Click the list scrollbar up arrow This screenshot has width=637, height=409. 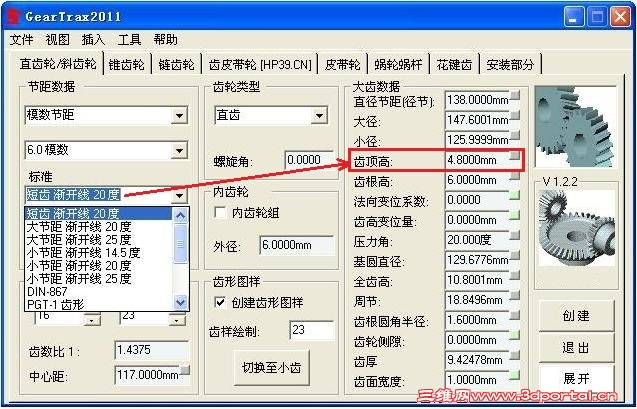tap(180, 214)
